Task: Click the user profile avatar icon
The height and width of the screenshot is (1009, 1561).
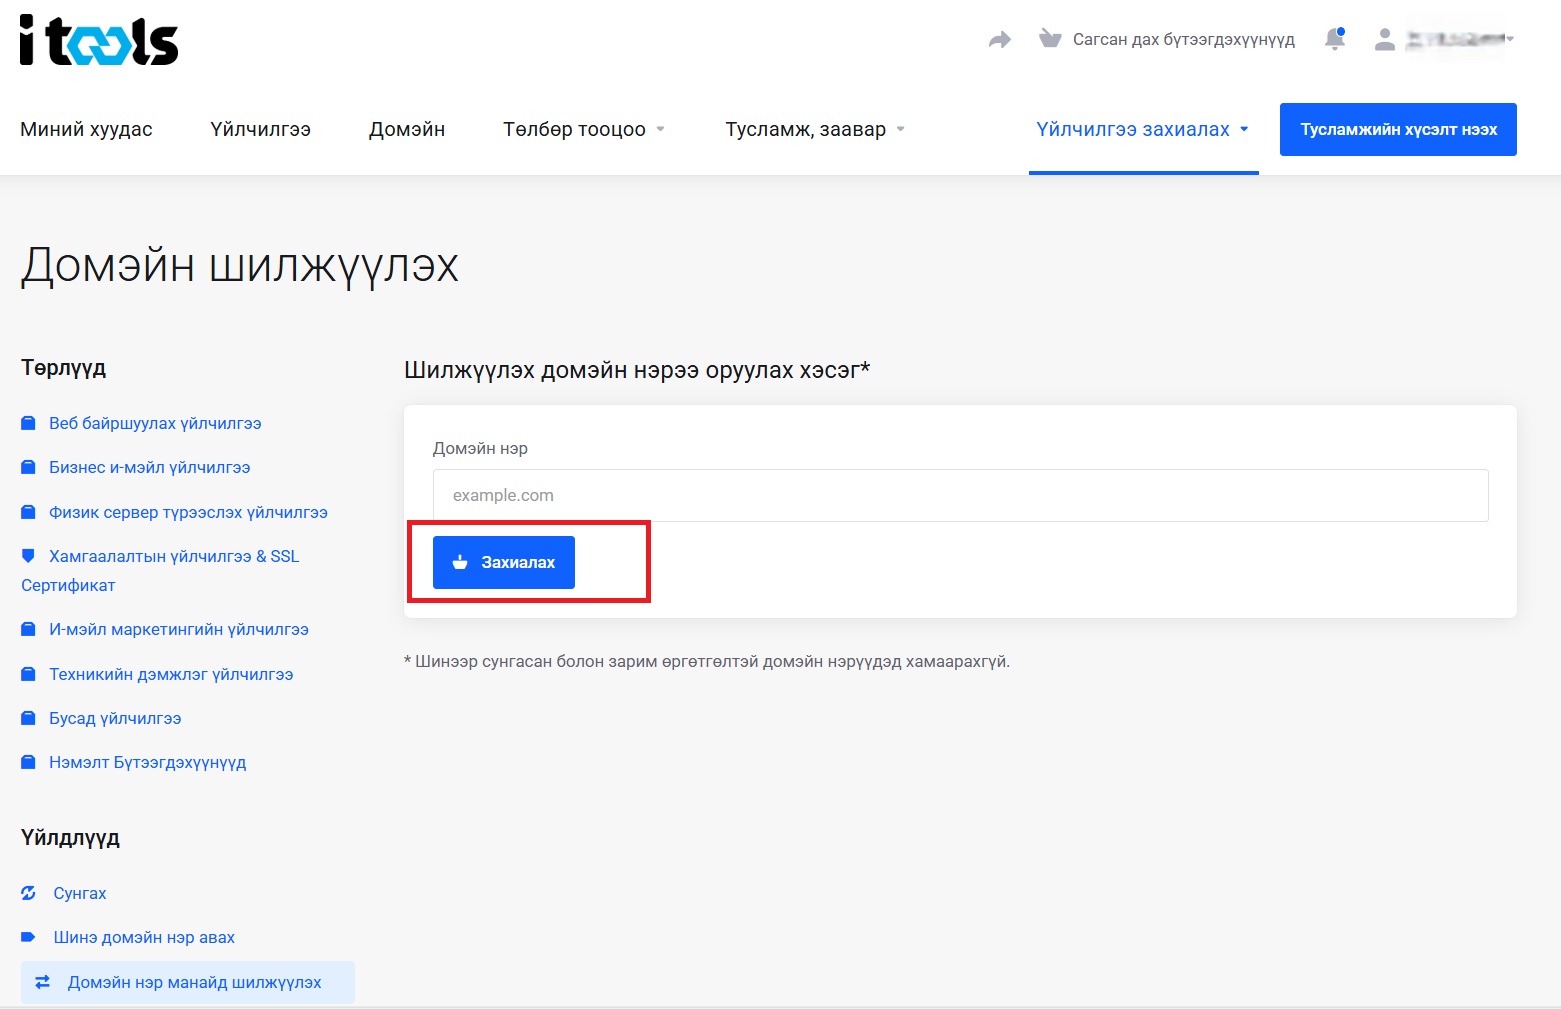Action: pos(1385,39)
